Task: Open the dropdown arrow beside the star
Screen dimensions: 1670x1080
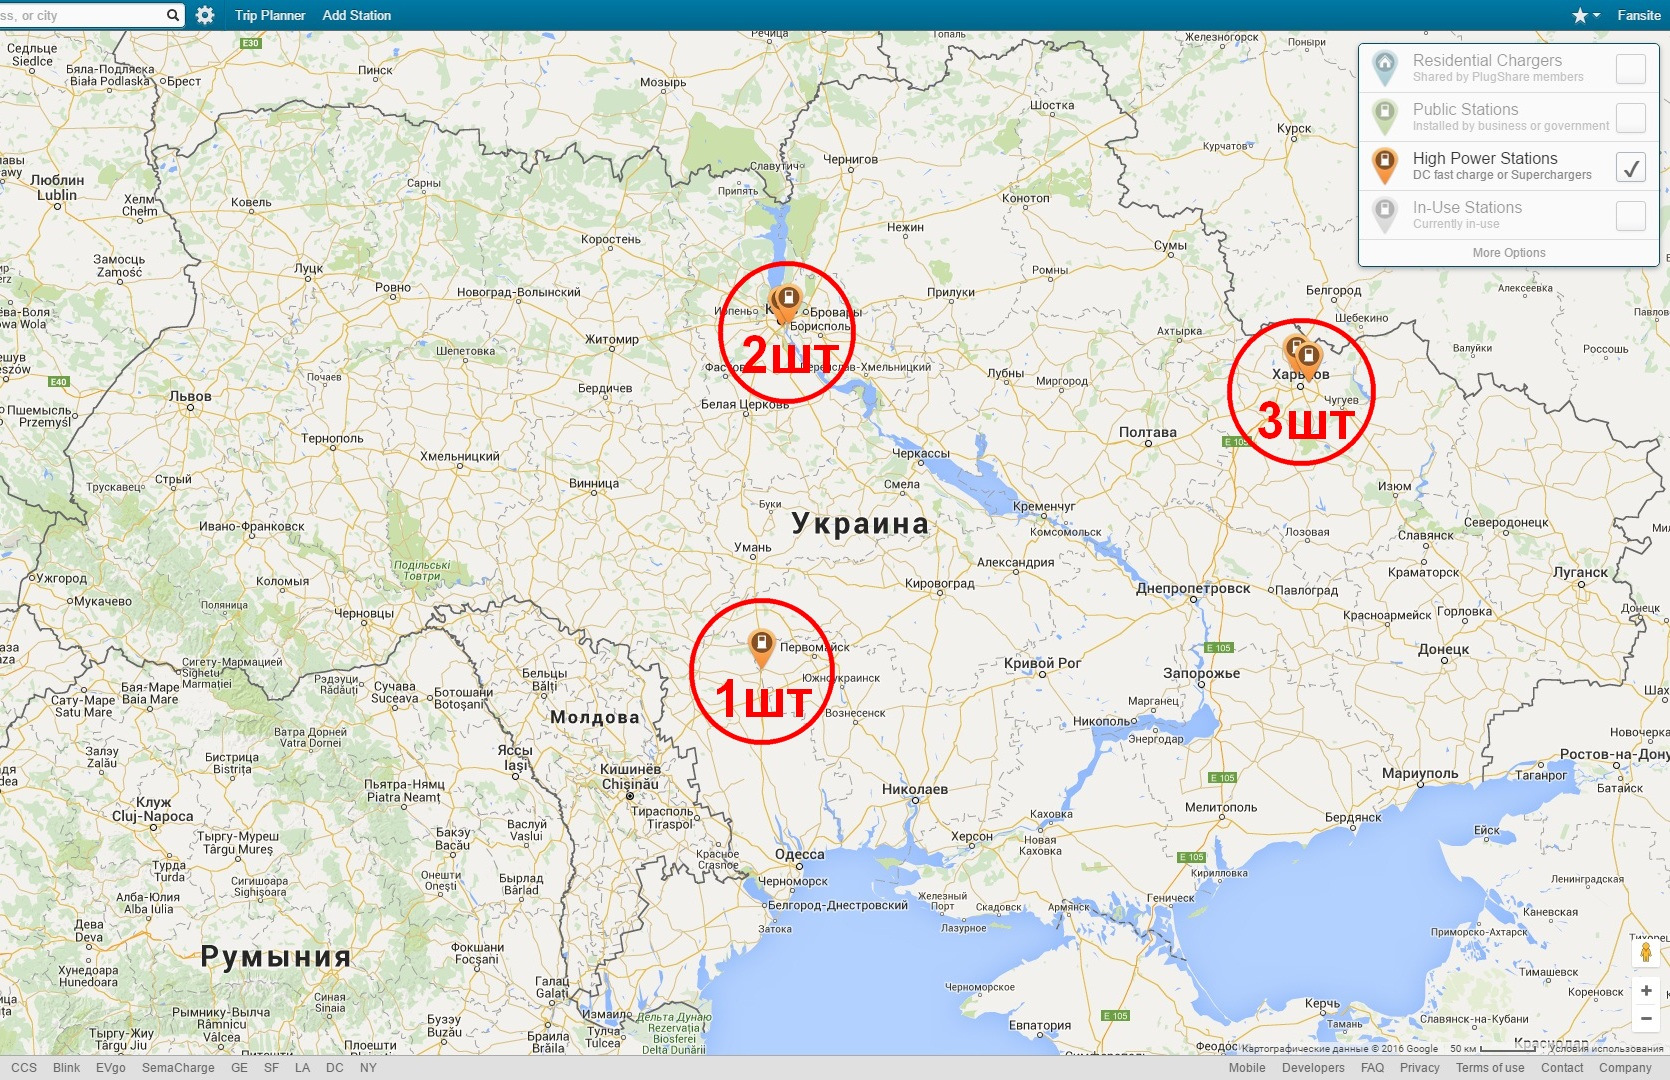Action: [1597, 15]
